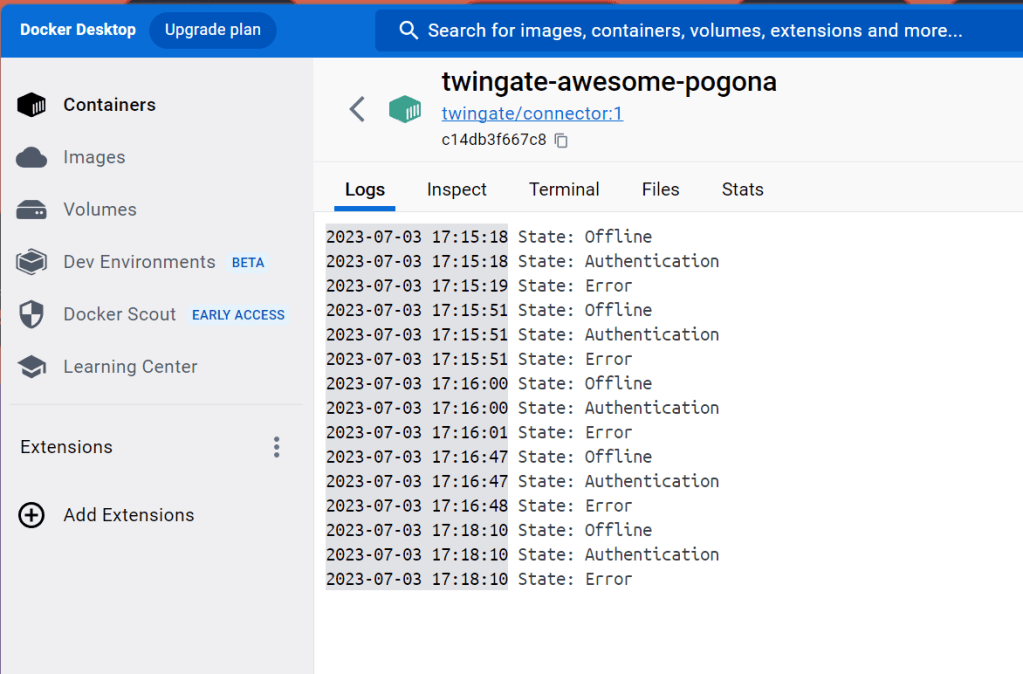The height and width of the screenshot is (674, 1023).
Task: Click log line 17:15:51 State: Offline
Action: pyautogui.click(x=489, y=310)
